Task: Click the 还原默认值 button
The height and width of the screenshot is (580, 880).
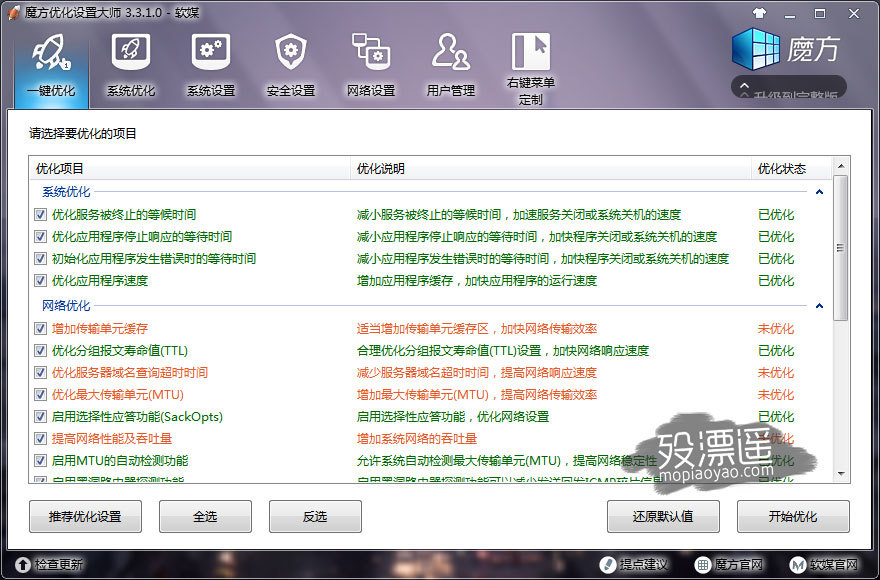Action: (x=663, y=517)
